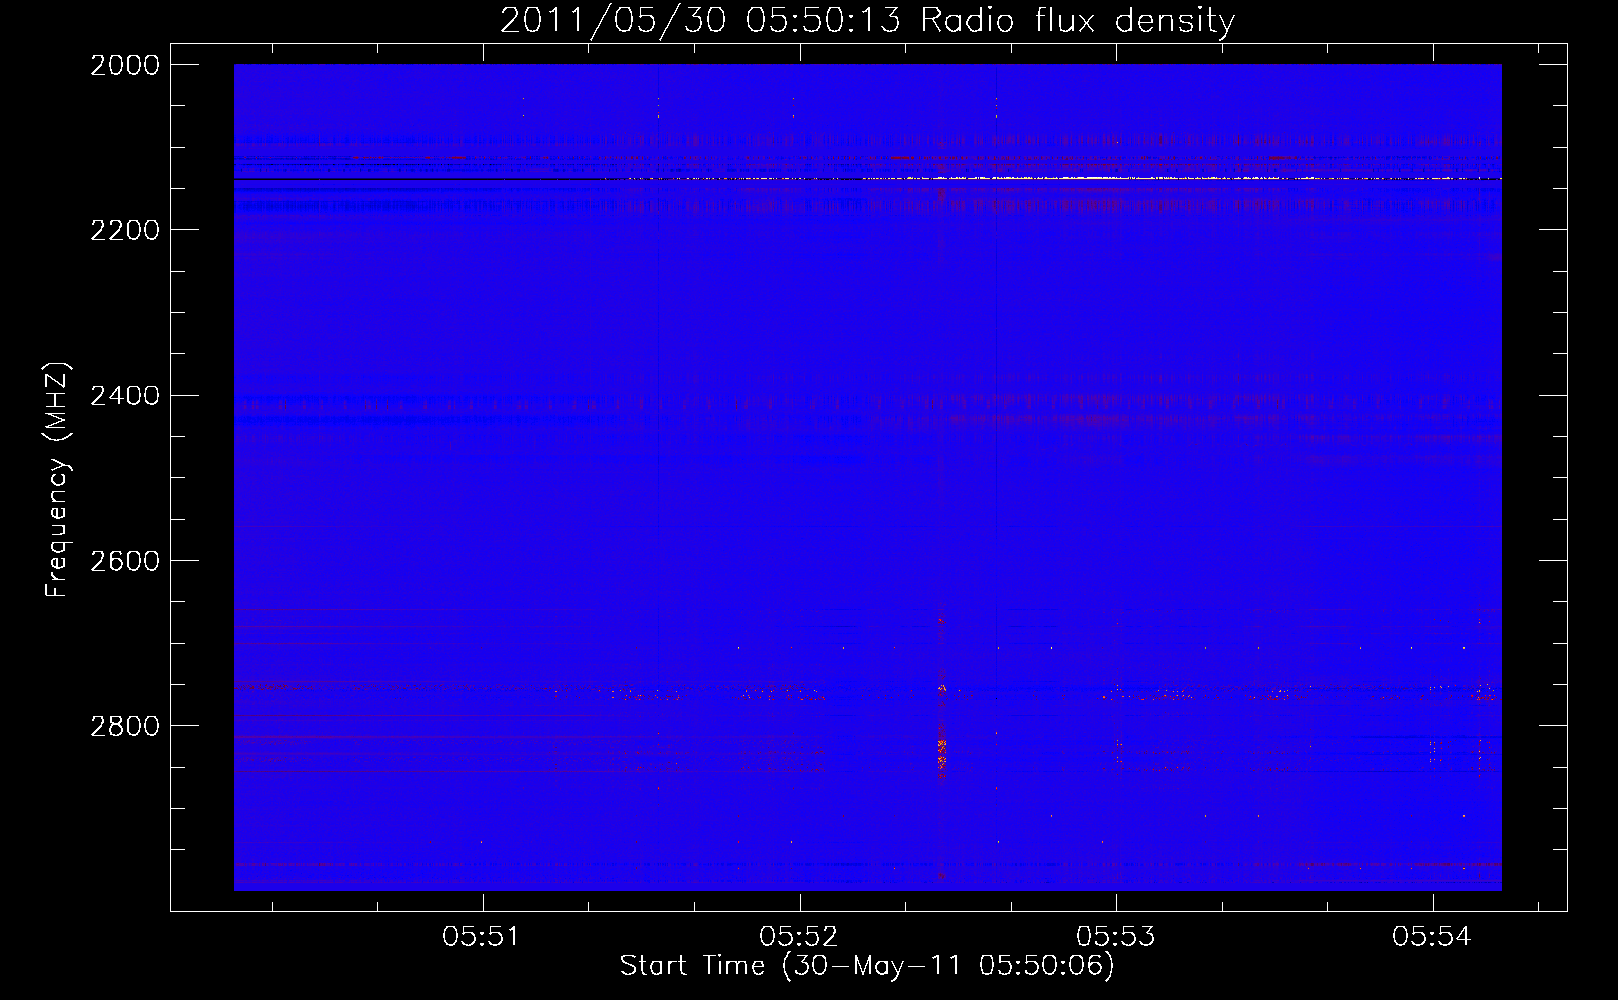
Task: Click the plot title "2011/05/30 05:50:13 Radio flux density"
Action: (867, 20)
